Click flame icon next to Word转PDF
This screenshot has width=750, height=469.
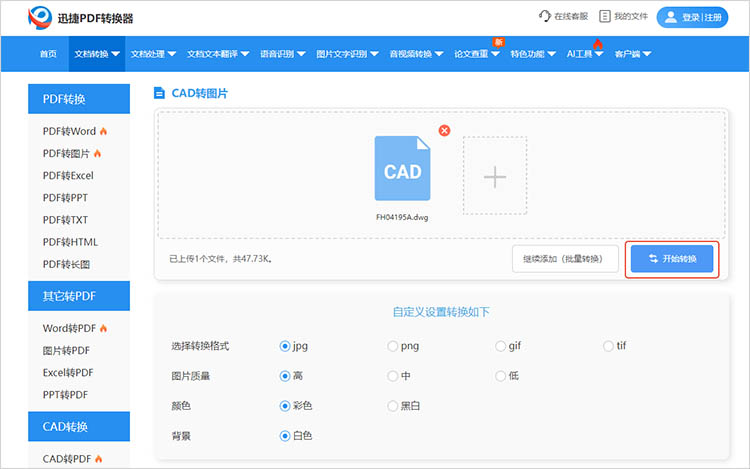(x=103, y=328)
